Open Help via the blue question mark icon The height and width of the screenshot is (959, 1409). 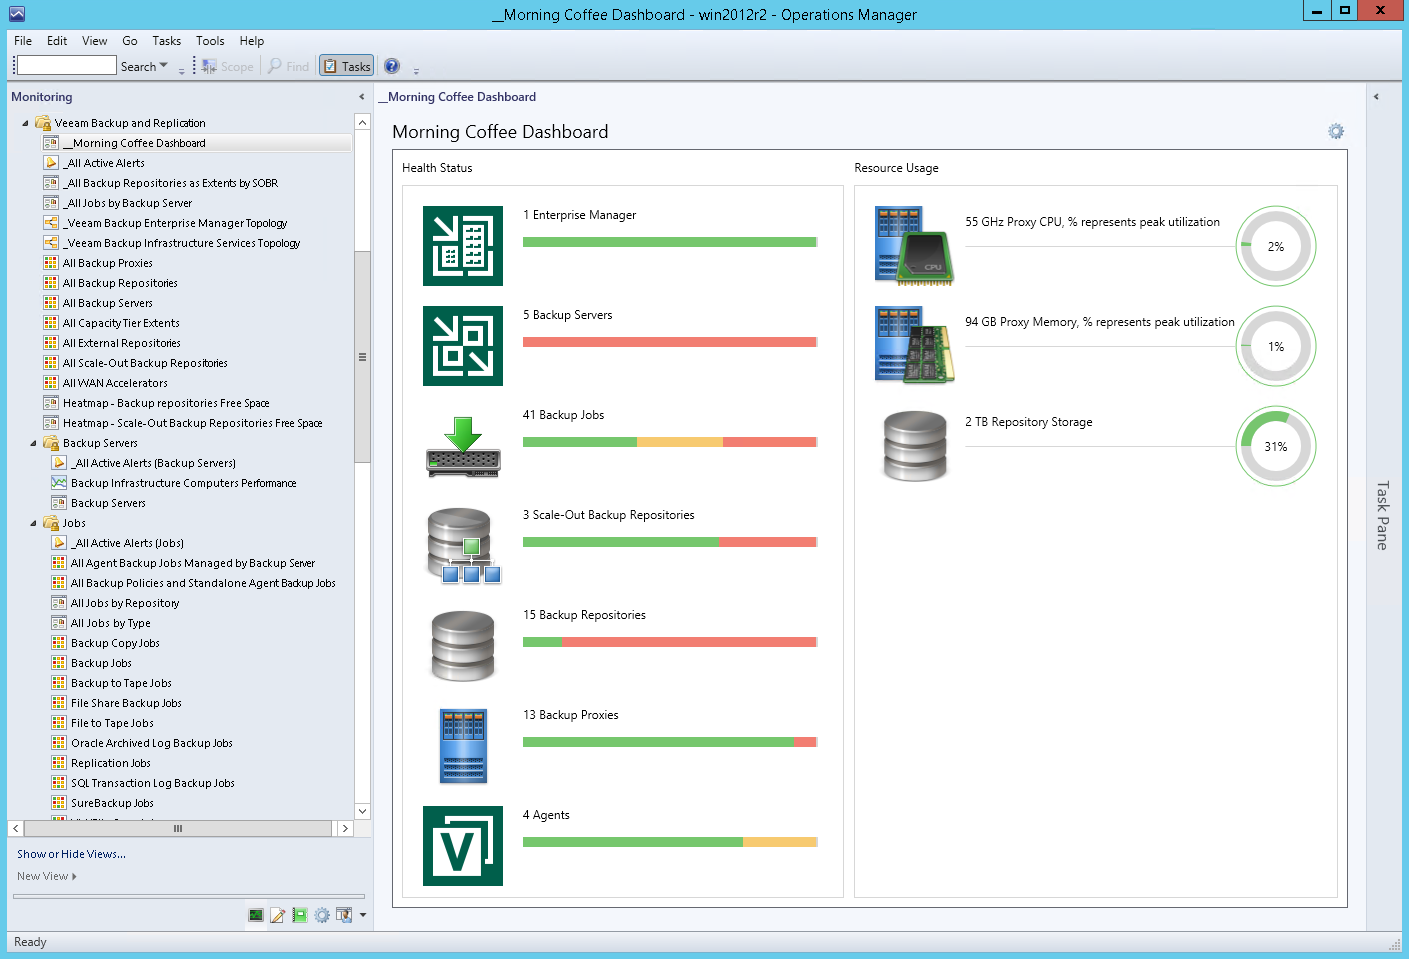392,66
